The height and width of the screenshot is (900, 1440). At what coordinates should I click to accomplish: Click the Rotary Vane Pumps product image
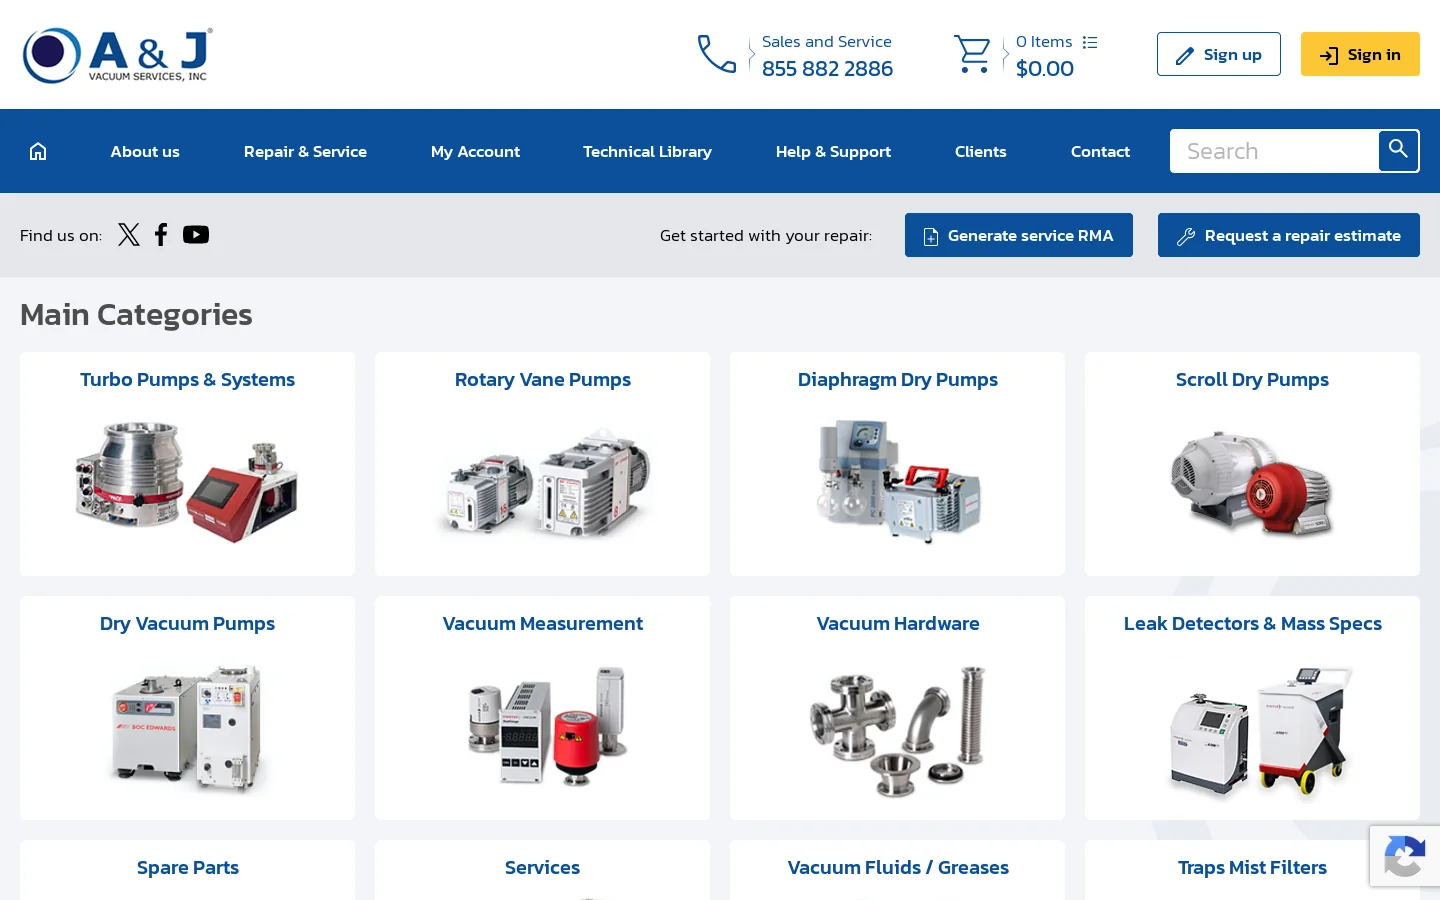pos(545,482)
